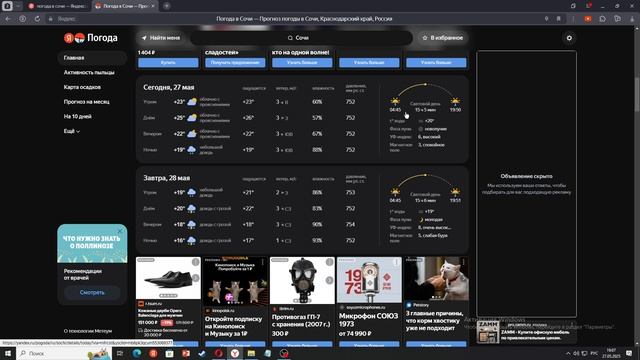This screenshot has width=640, height=360.
Task: Click Узнать больше under кто на одной волне
Action: tap(302, 62)
